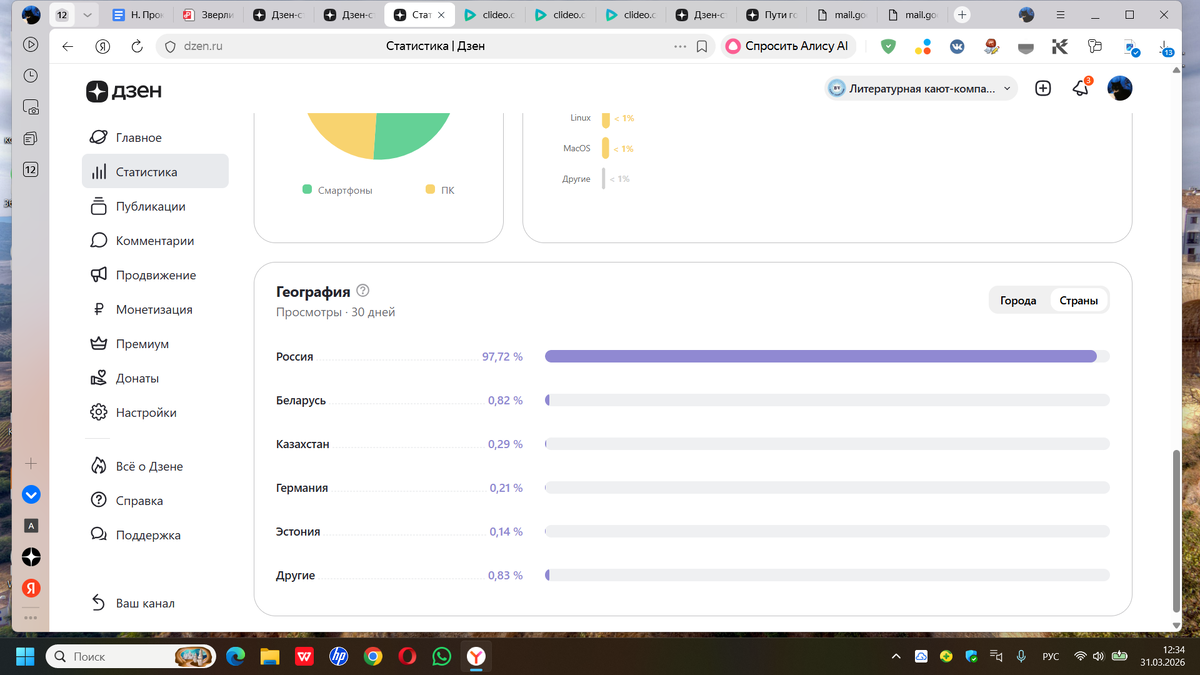The image size is (1200, 675).
Task: Click the create publication plus icon
Action: [1043, 88]
